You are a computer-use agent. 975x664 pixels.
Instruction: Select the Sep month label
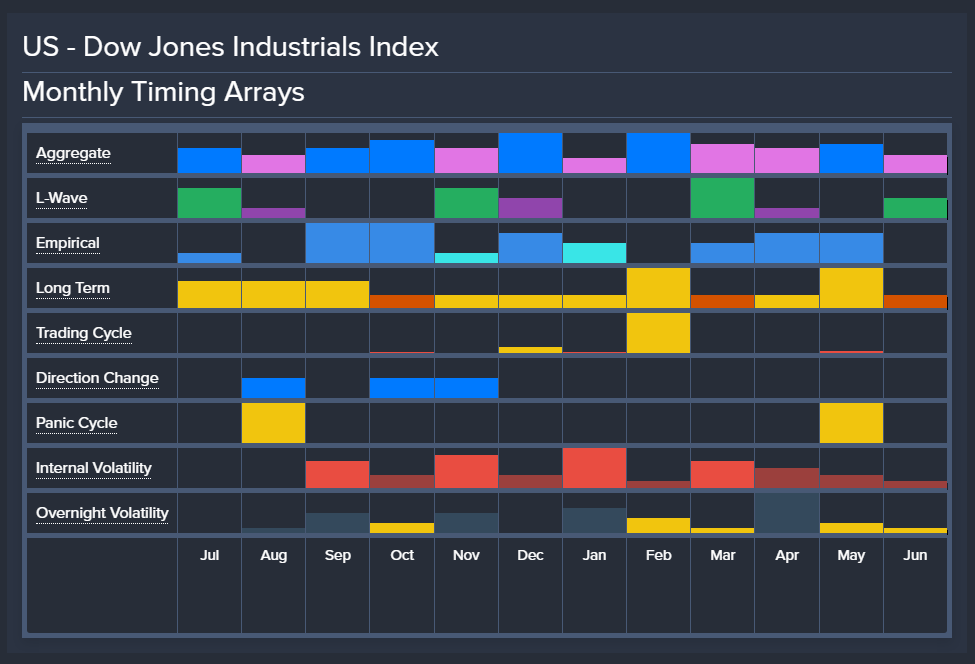click(x=338, y=555)
